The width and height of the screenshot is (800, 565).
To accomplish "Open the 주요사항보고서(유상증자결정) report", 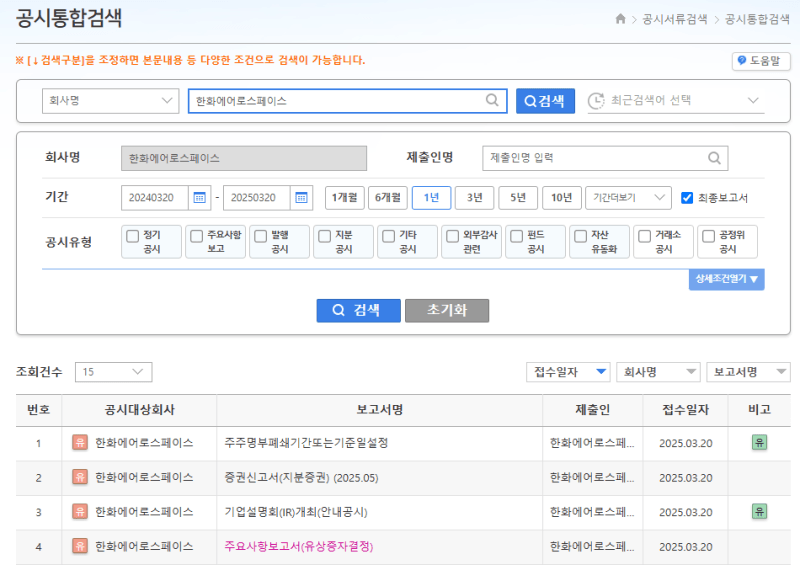I will (298, 547).
